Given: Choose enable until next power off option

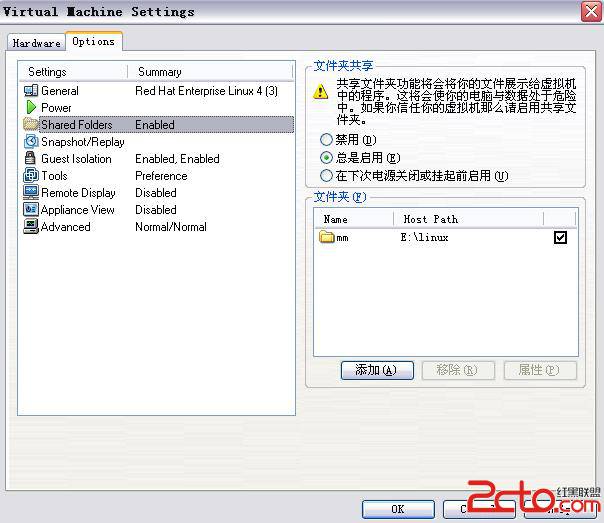Looking at the screenshot, I should 326,176.
